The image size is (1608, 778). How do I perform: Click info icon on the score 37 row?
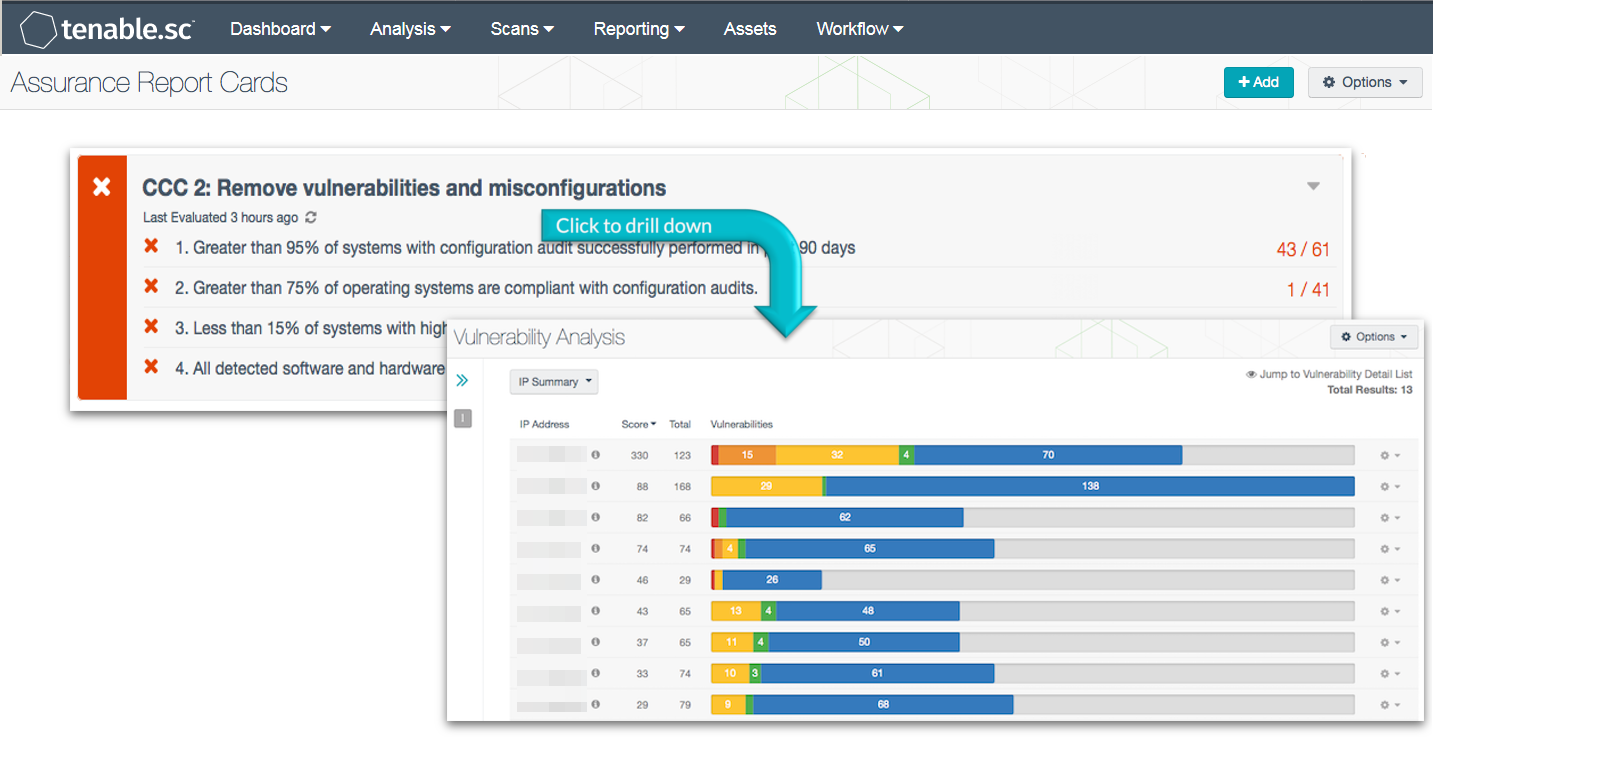(x=595, y=642)
